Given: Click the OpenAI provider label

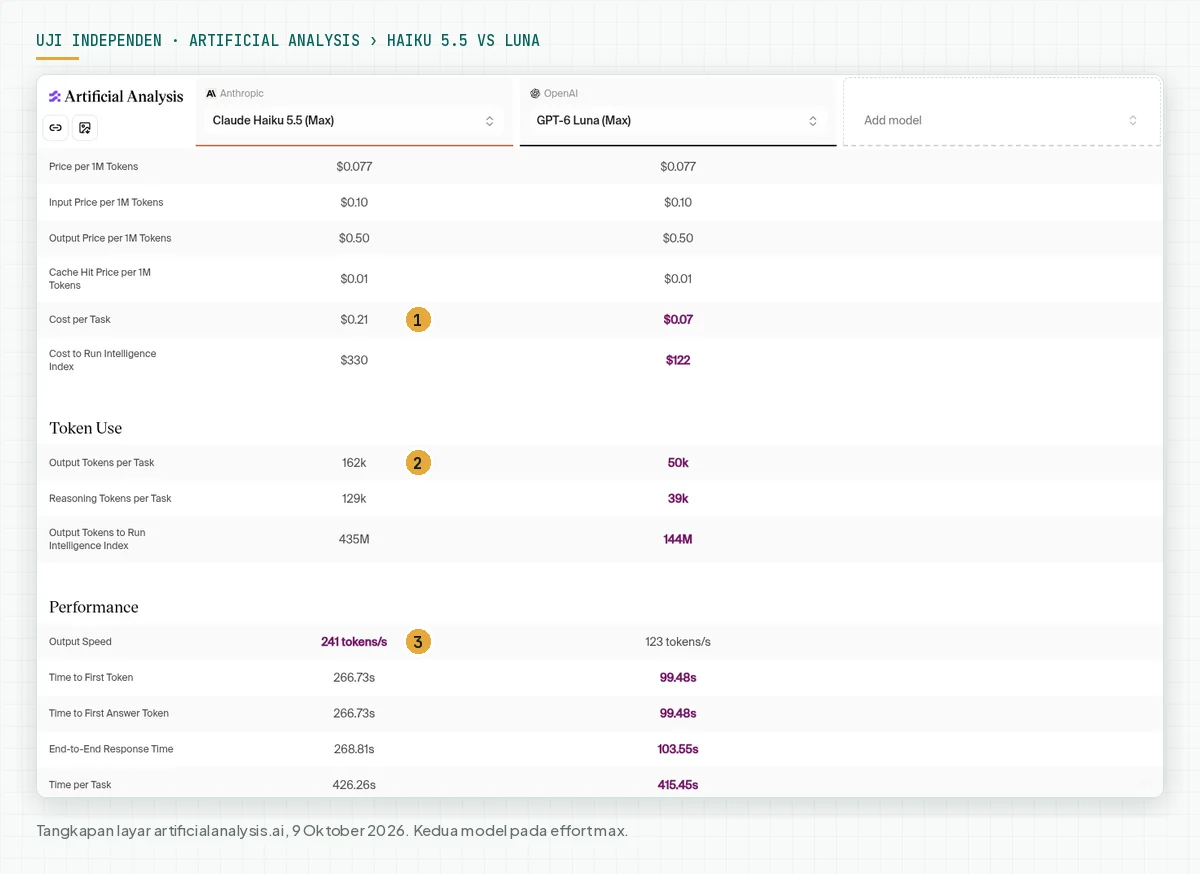Looking at the screenshot, I should click(x=554, y=93).
